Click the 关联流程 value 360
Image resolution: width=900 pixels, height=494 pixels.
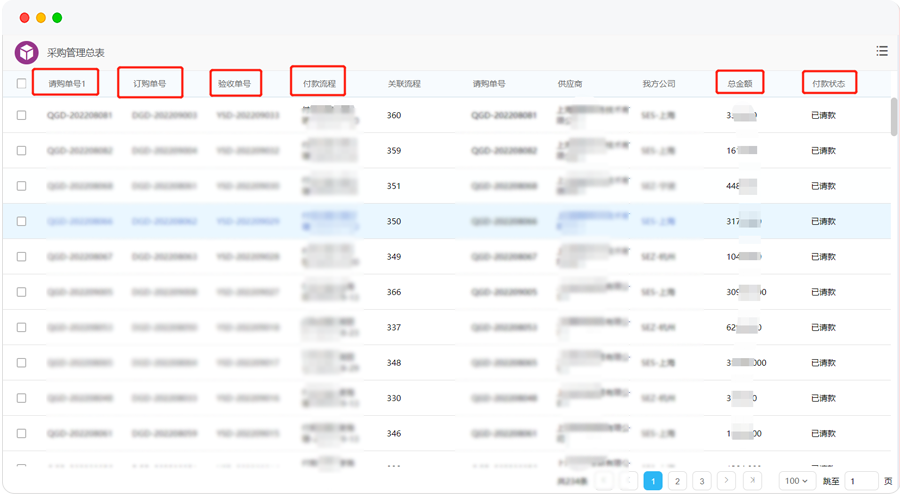pyautogui.click(x=394, y=115)
